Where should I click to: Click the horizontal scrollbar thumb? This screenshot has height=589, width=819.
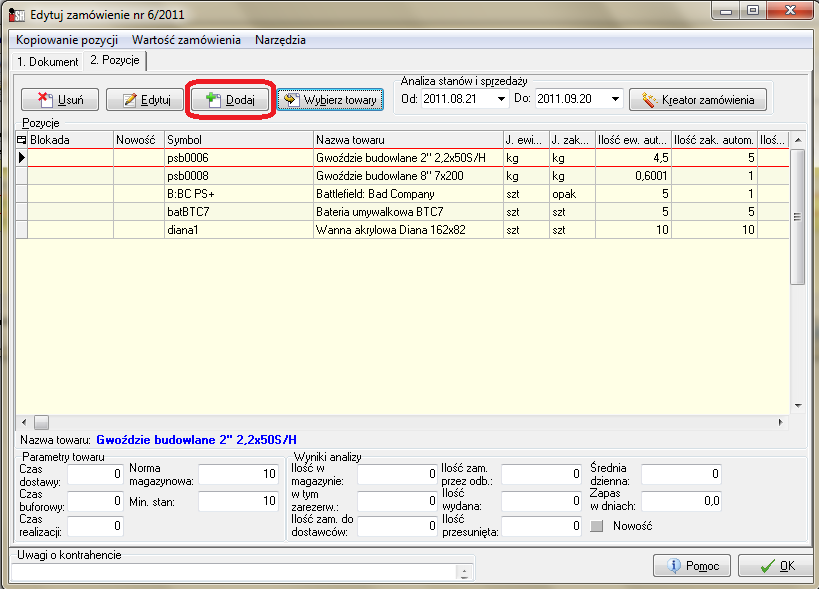pyautogui.click(x=41, y=422)
